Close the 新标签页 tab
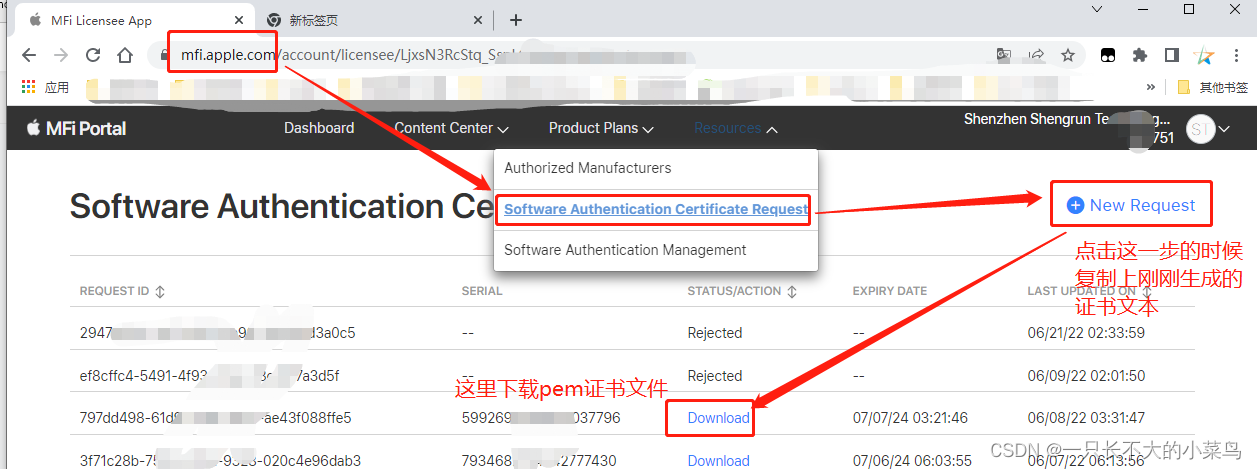This screenshot has height=469, width=1257. tap(477, 20)
